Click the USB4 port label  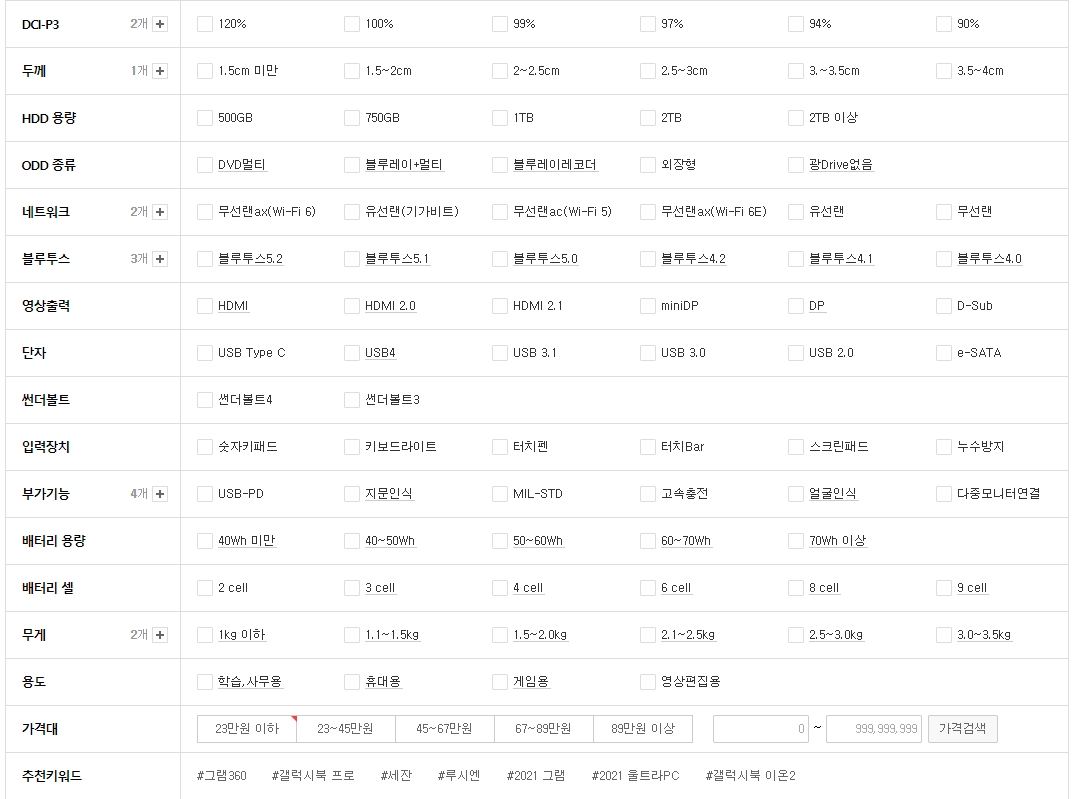pos(380,353)
